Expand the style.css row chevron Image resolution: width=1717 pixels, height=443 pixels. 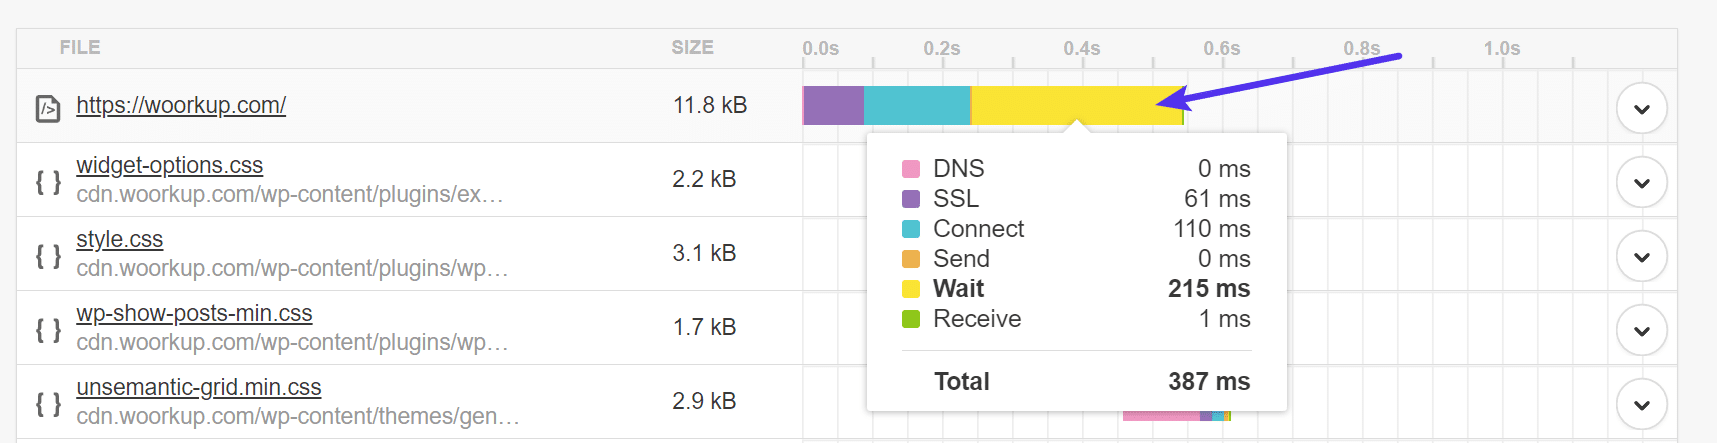tap(1641, 256)
